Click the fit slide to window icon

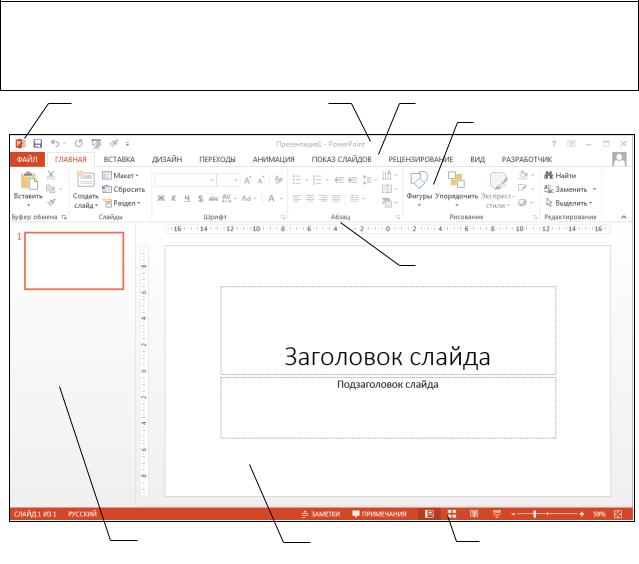tap(618, 514)
